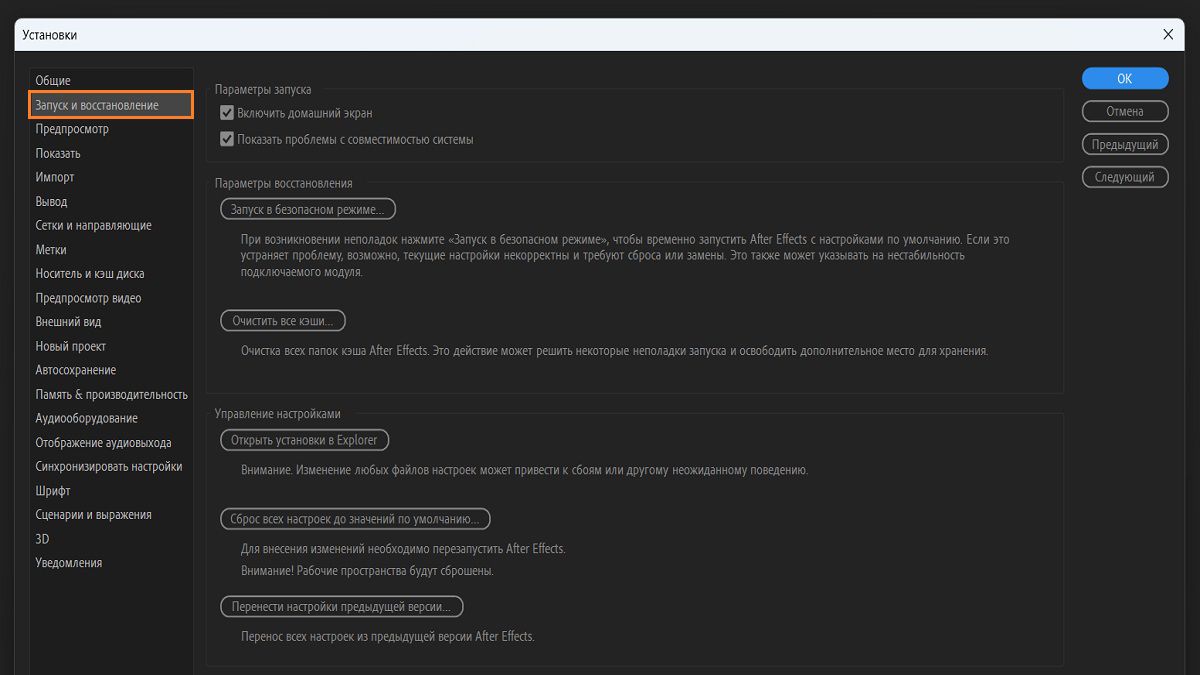Click Сброс всех настроек до значений по умолчанию
This screenshot has height=675, width=1200.
(x=355, y=519)
